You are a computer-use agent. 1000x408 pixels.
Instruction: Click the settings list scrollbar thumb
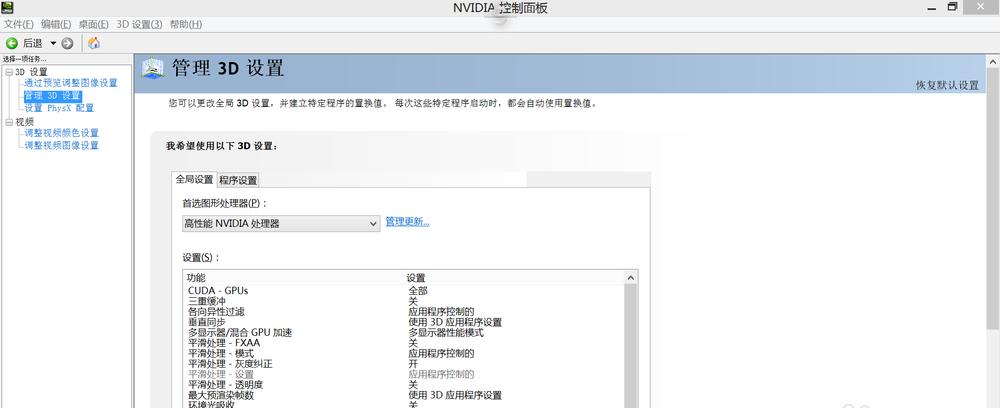point(630,346)
